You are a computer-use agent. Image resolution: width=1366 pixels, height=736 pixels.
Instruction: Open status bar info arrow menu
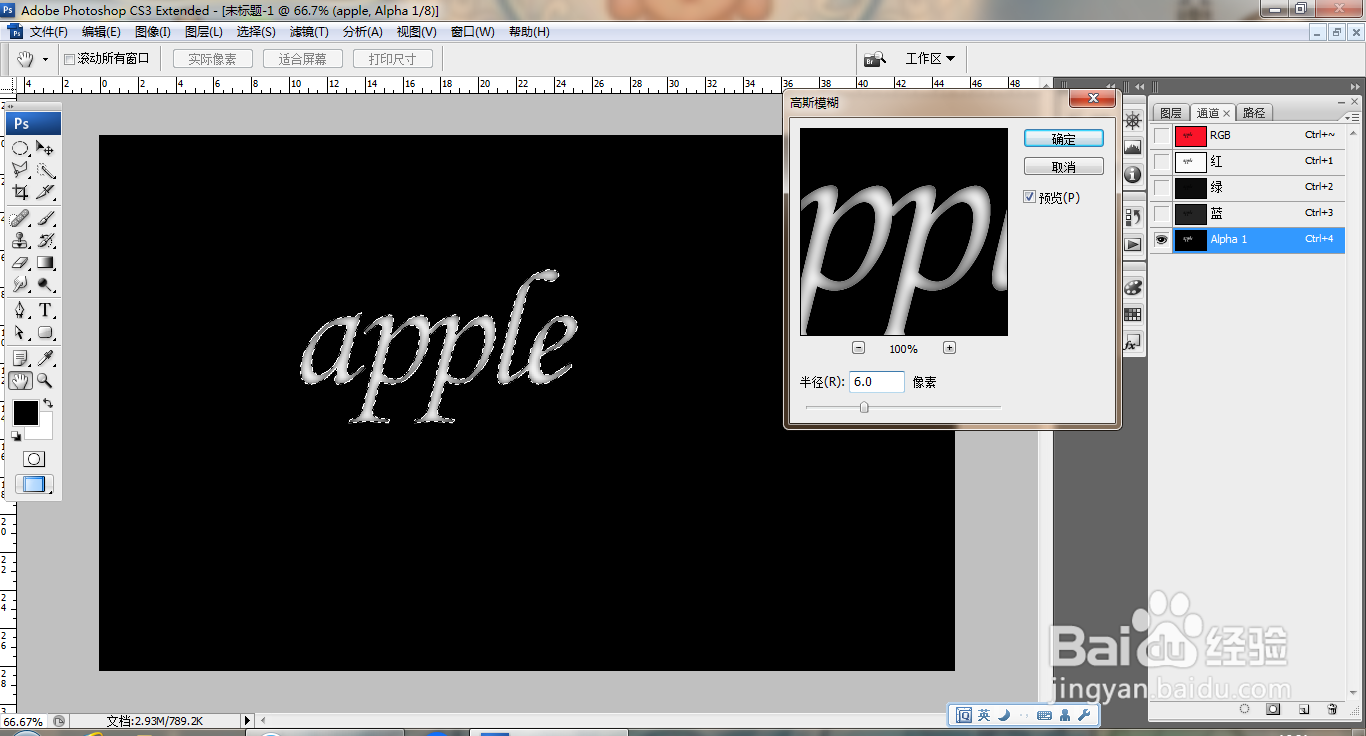click(x=247, y=720)
